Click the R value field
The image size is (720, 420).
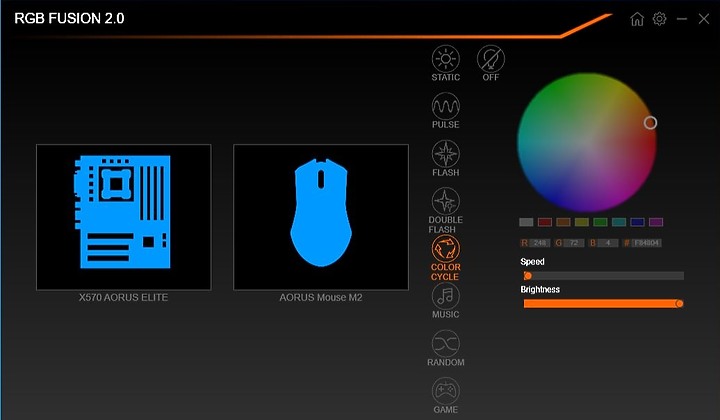point(540,243)
